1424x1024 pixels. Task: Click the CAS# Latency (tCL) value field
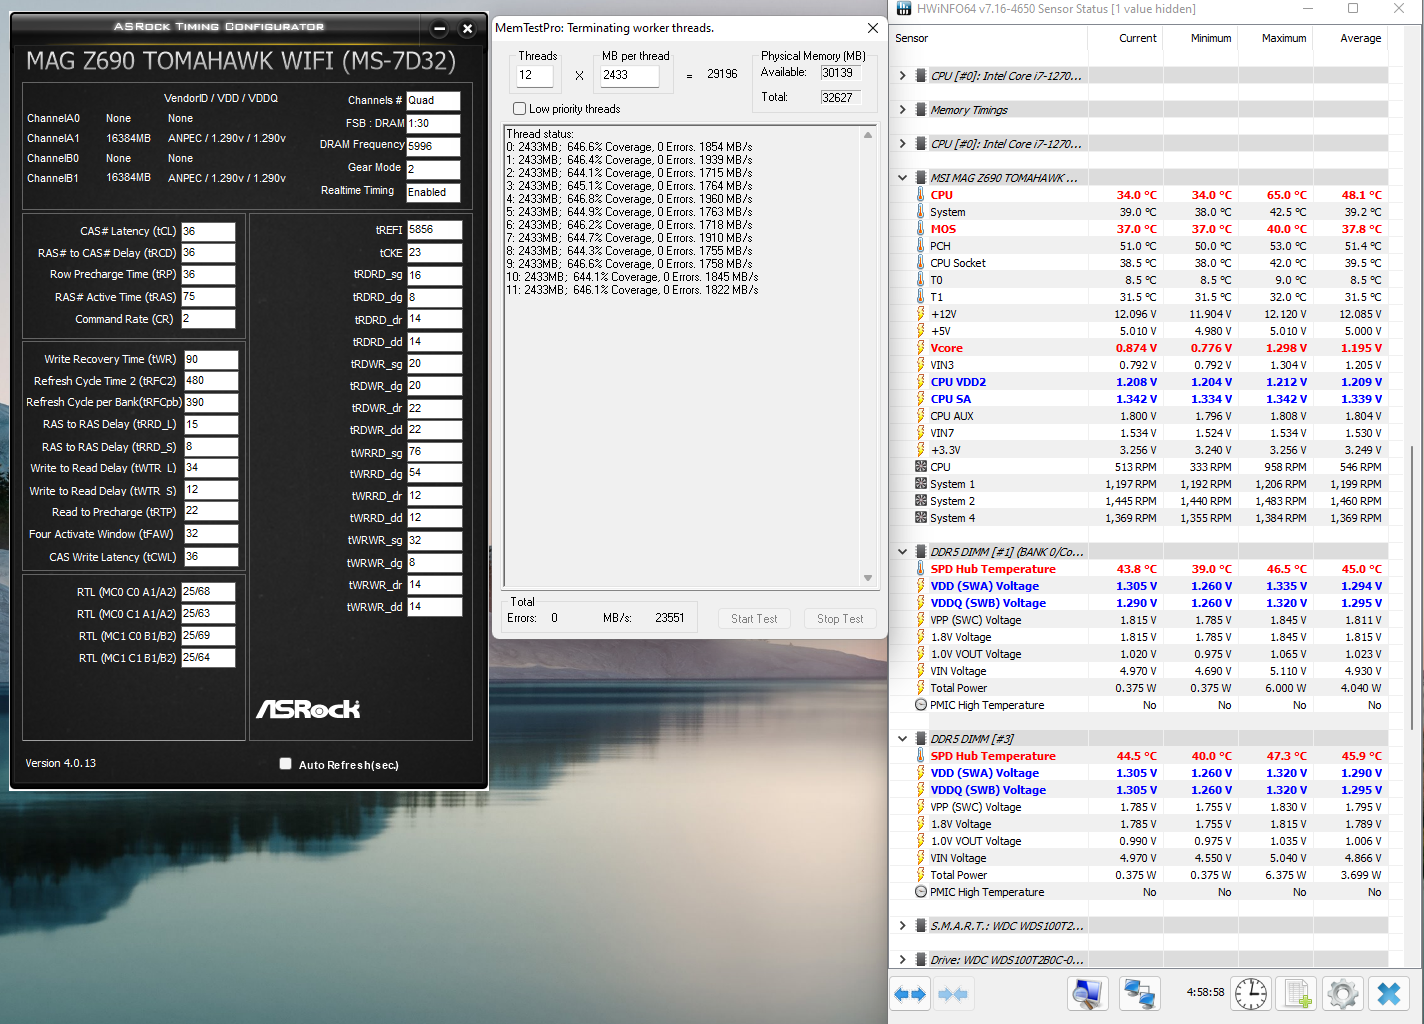207,231
